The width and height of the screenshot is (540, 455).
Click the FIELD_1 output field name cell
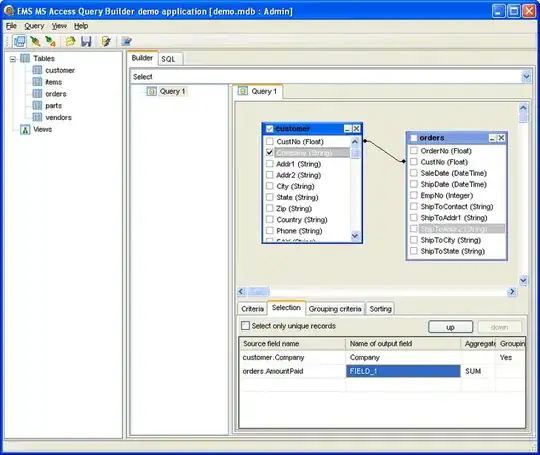click(x=403, y=371)
